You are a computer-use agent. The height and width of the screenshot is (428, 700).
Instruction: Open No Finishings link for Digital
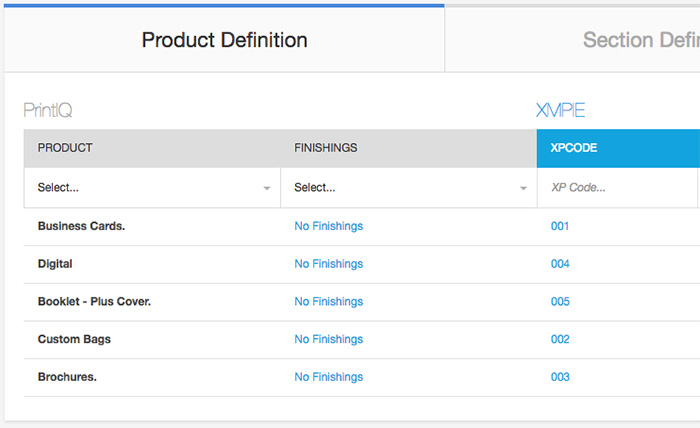[328, 264]
